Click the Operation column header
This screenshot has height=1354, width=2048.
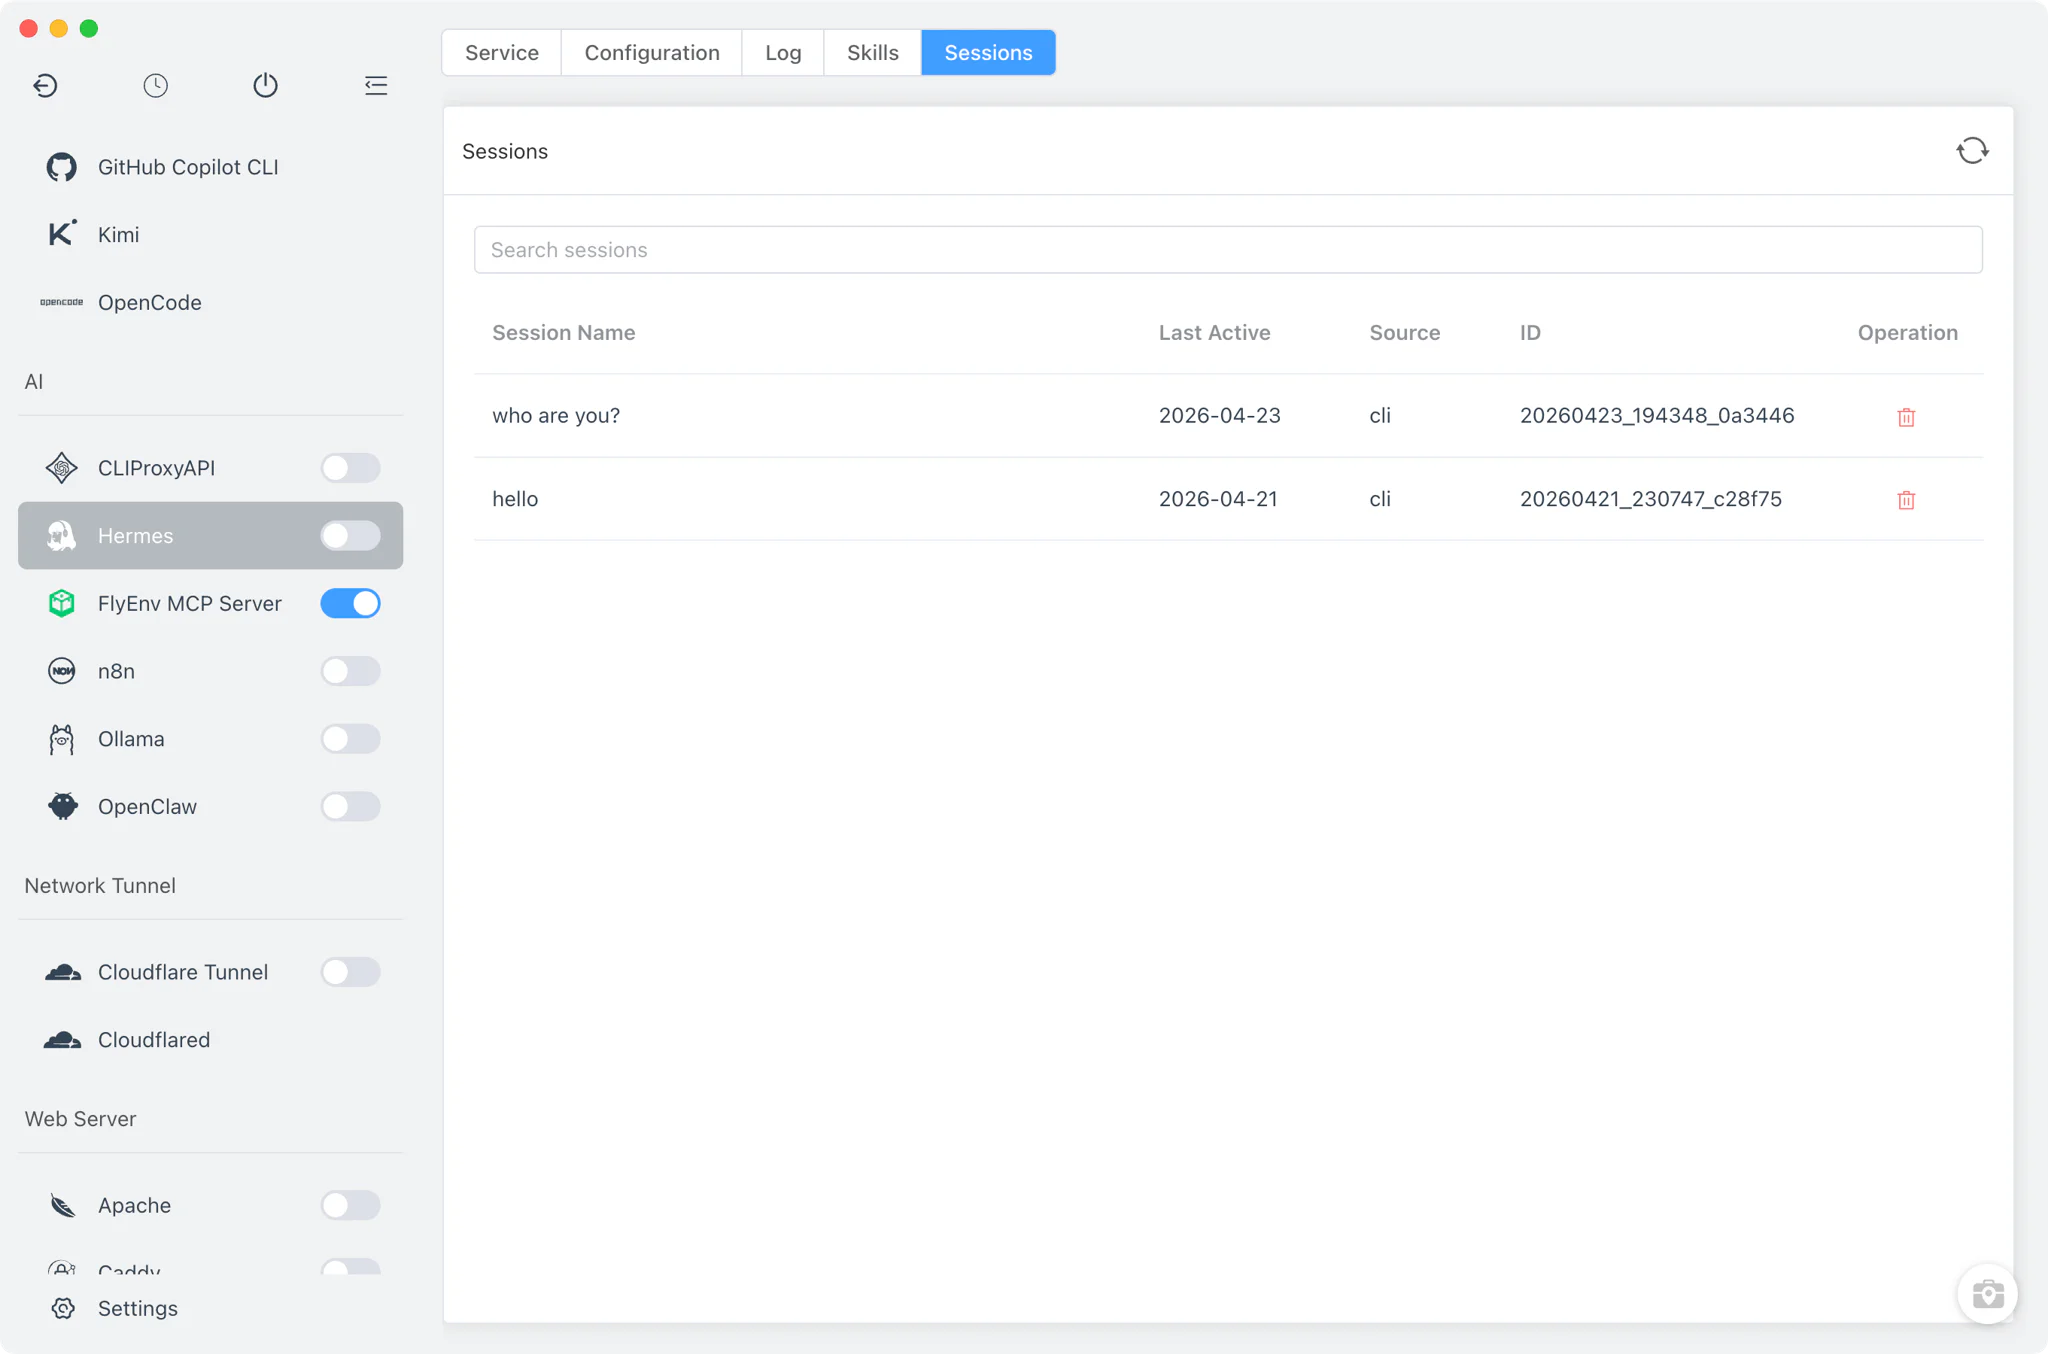(1908, 332)
